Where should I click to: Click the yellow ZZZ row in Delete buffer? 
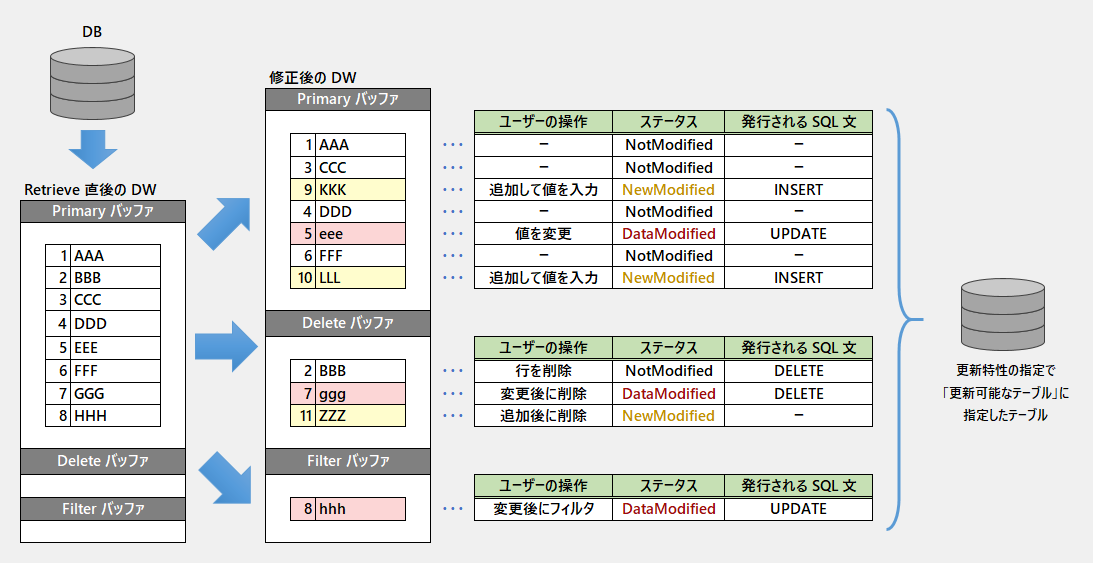[361, 416]
